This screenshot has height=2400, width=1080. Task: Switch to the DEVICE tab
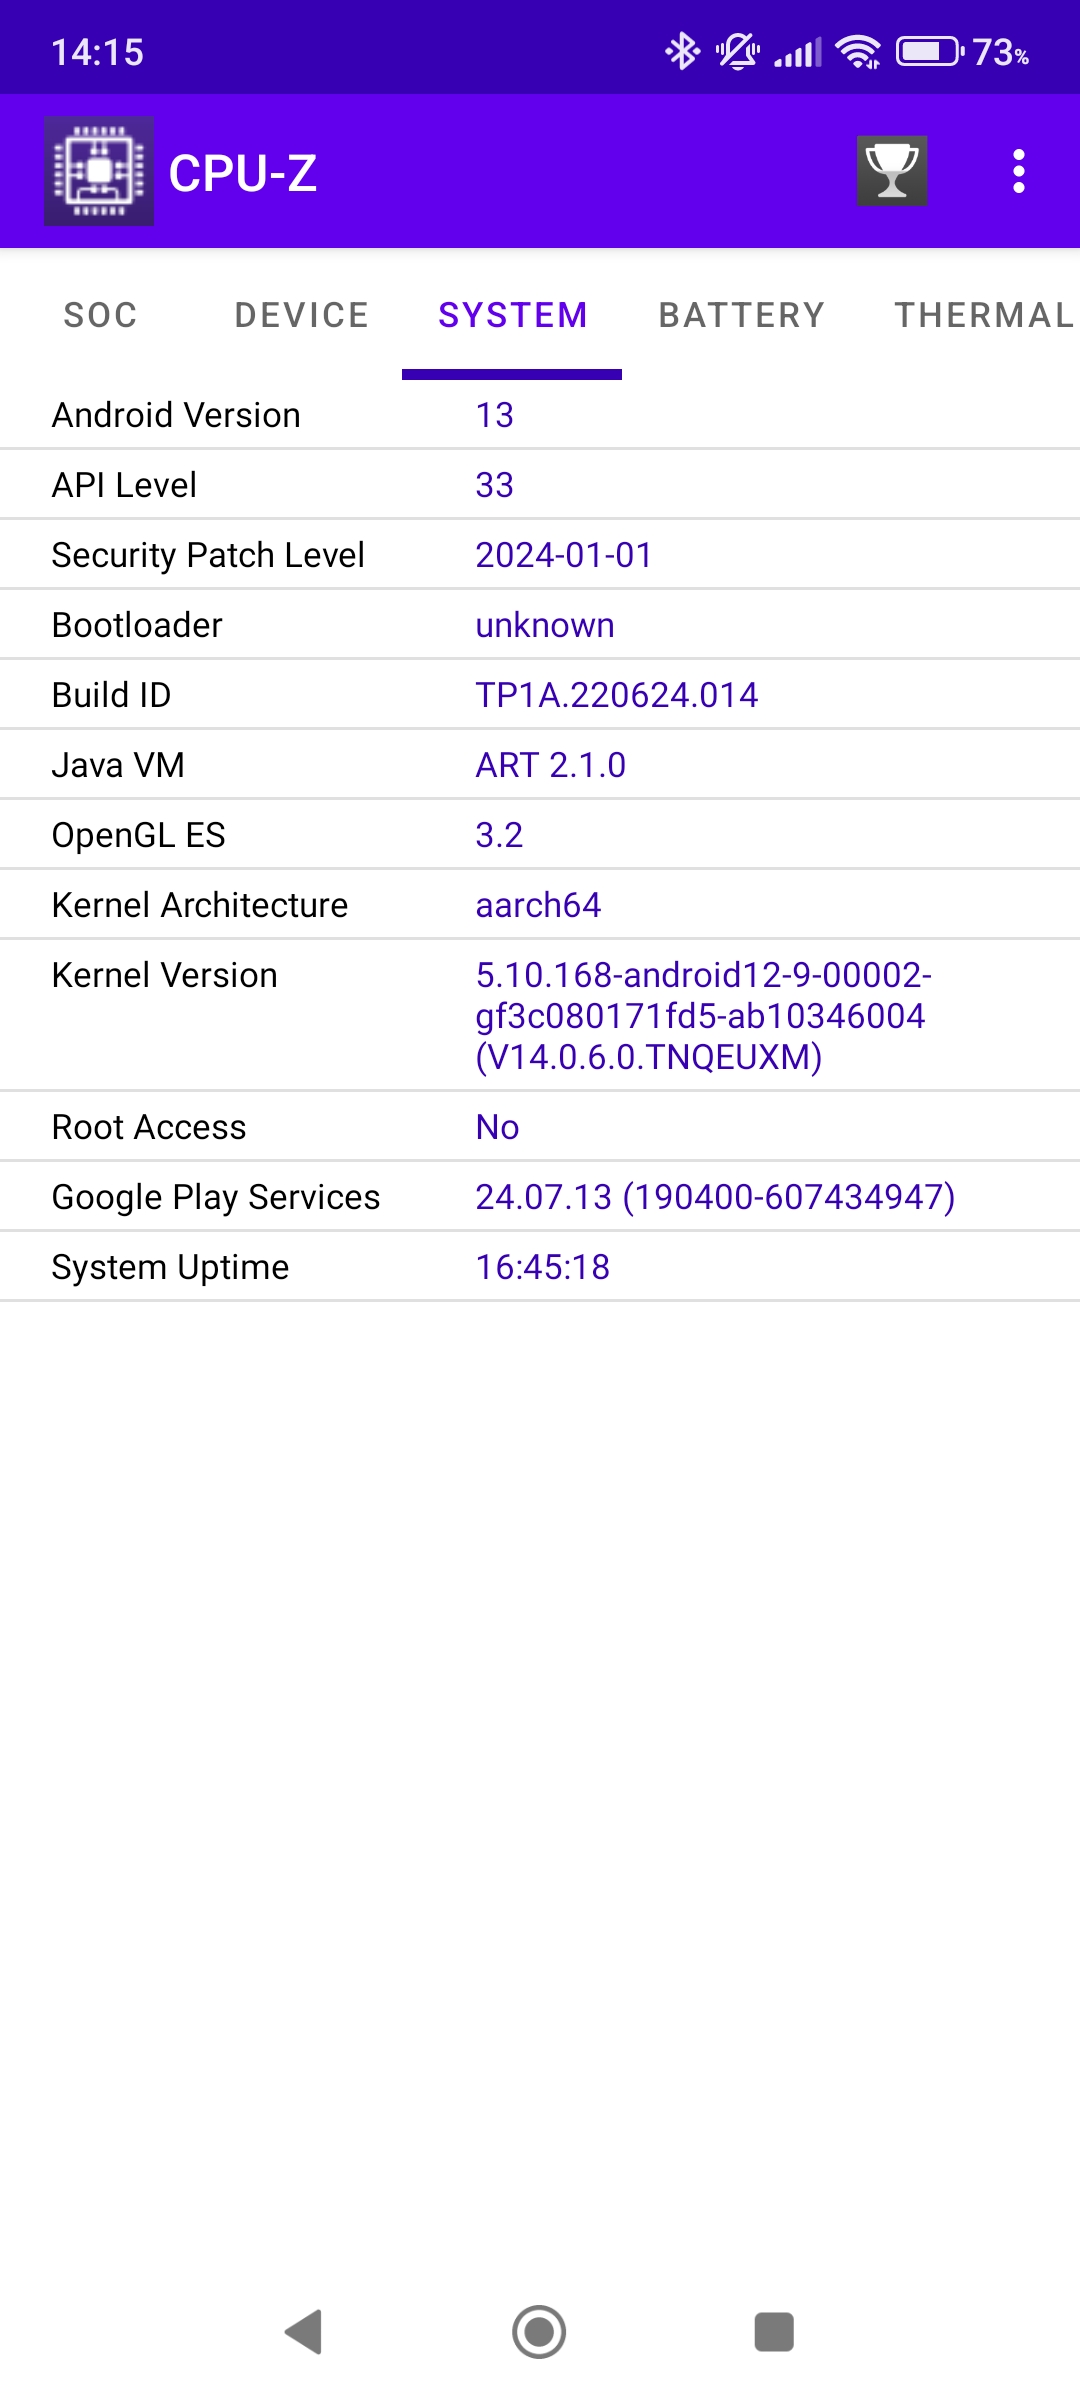[x=301, y=315]
